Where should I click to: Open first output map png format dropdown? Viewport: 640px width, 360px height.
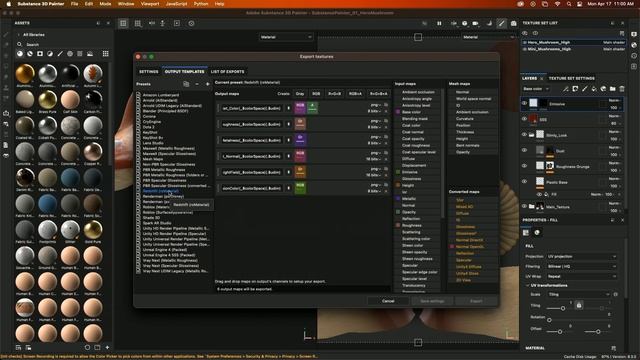376,105
